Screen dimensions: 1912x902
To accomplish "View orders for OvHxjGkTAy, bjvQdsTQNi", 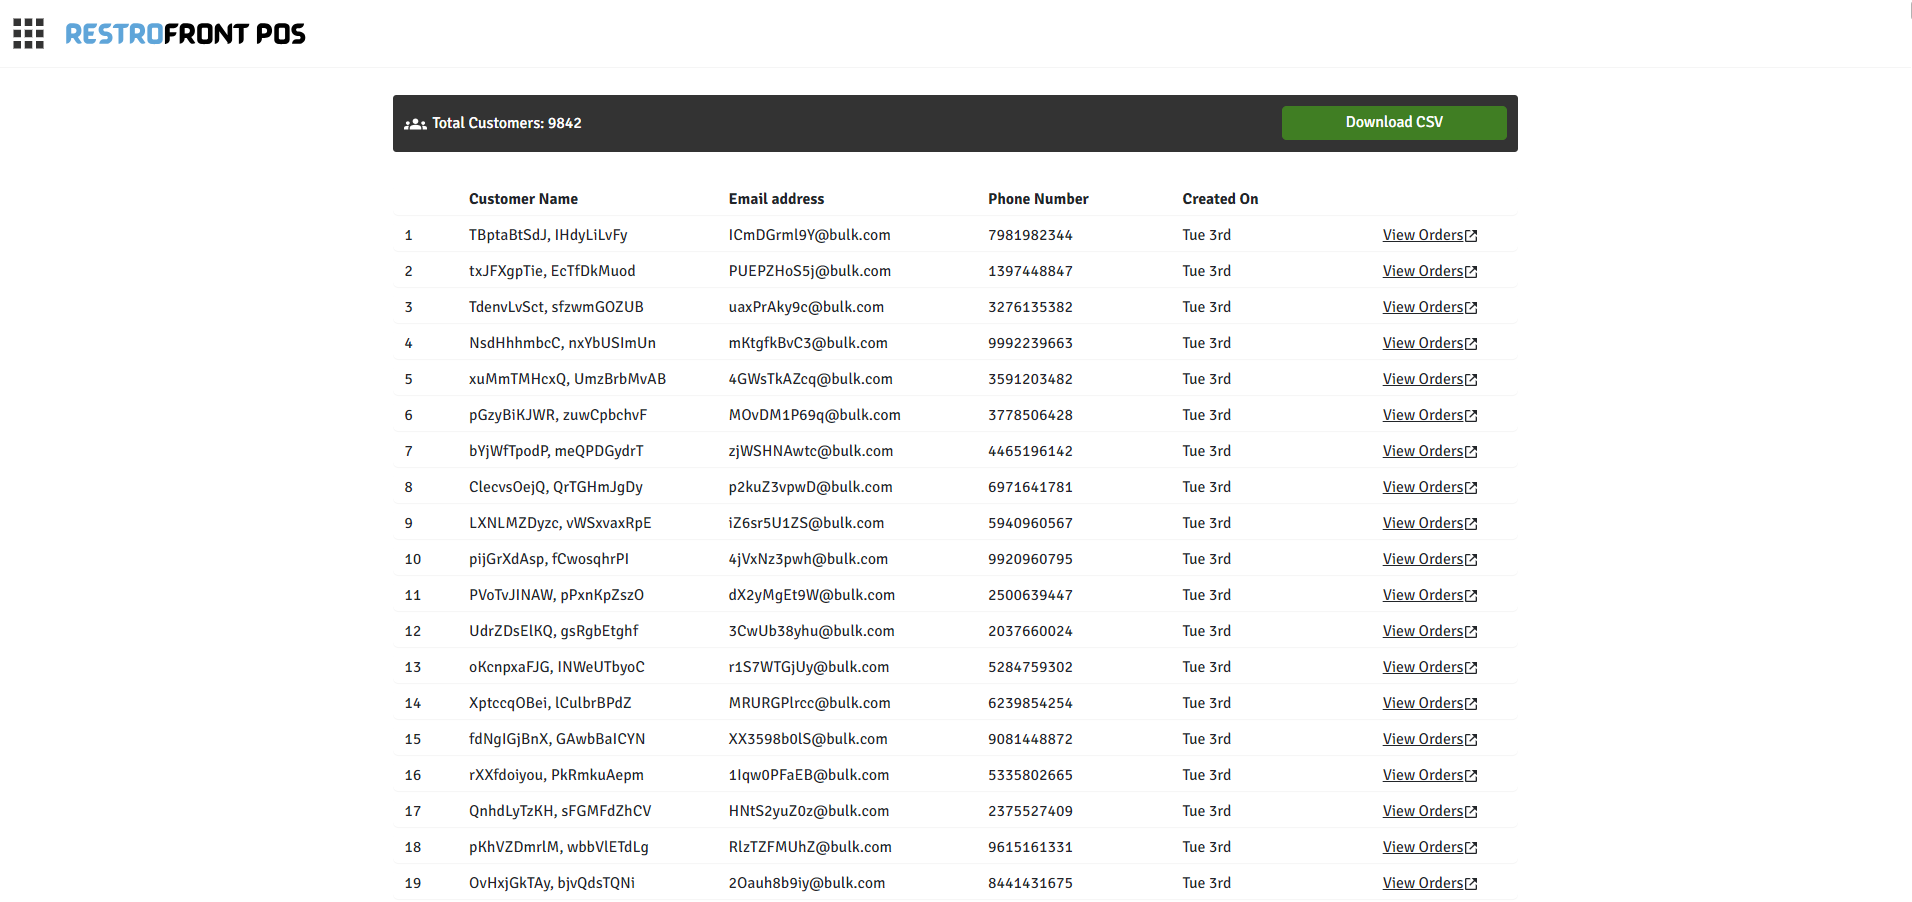I will [x=1430, y=883].
